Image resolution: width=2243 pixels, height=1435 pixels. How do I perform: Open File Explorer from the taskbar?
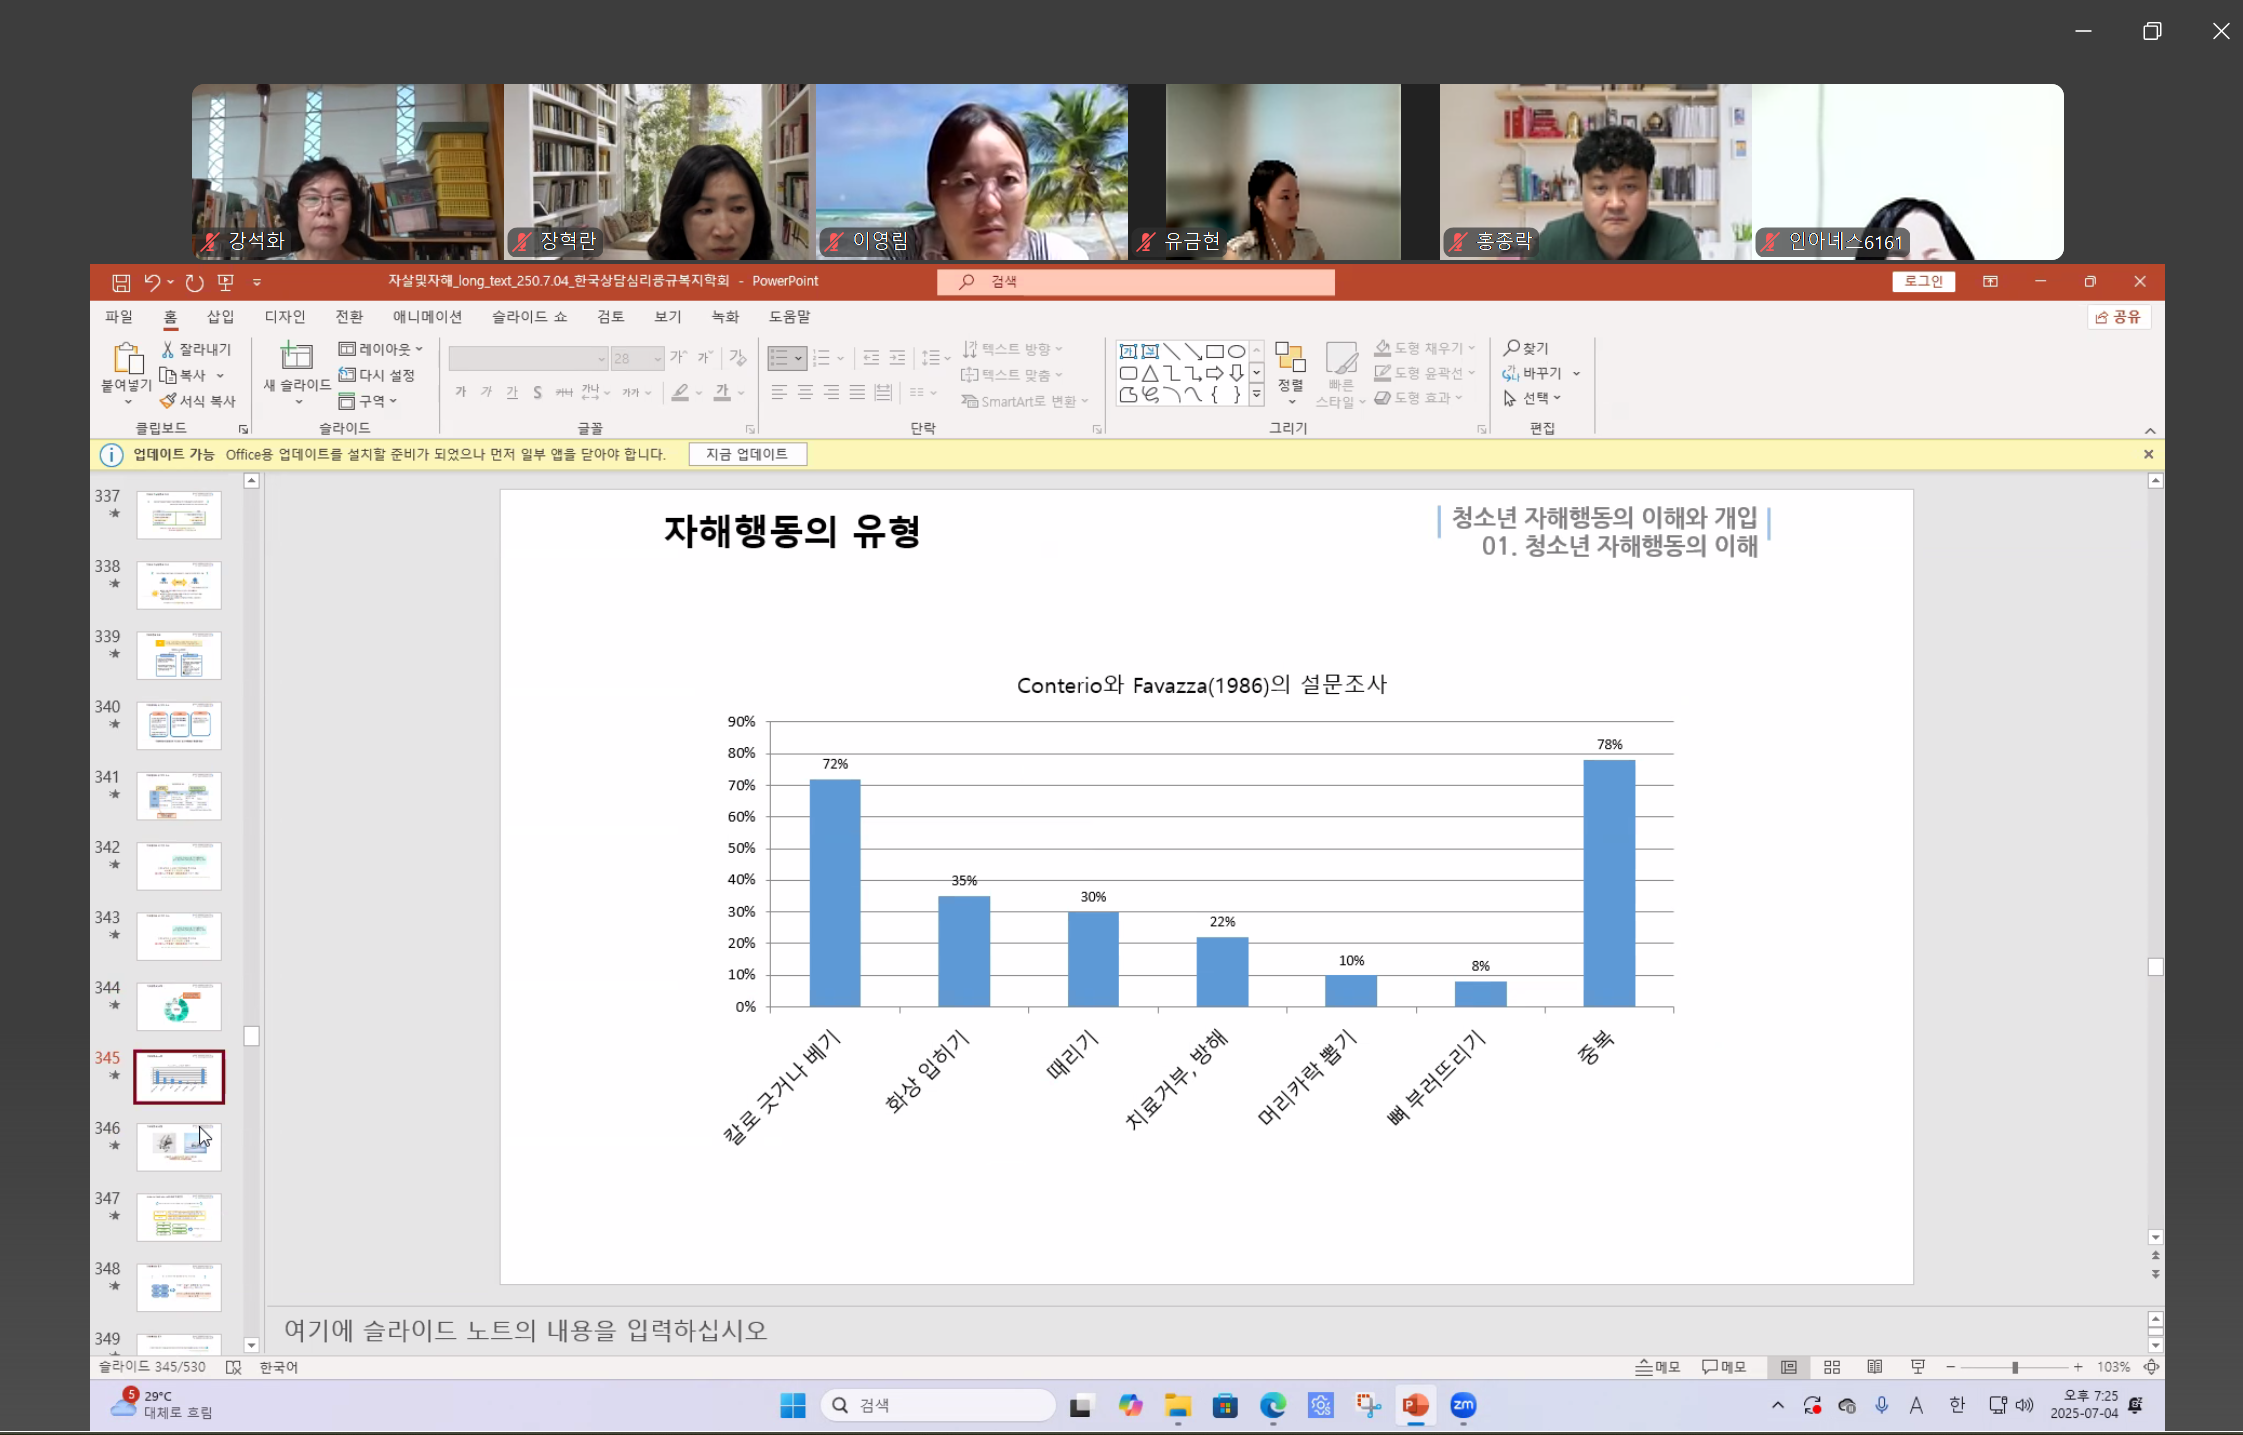coord(1177,1406)
